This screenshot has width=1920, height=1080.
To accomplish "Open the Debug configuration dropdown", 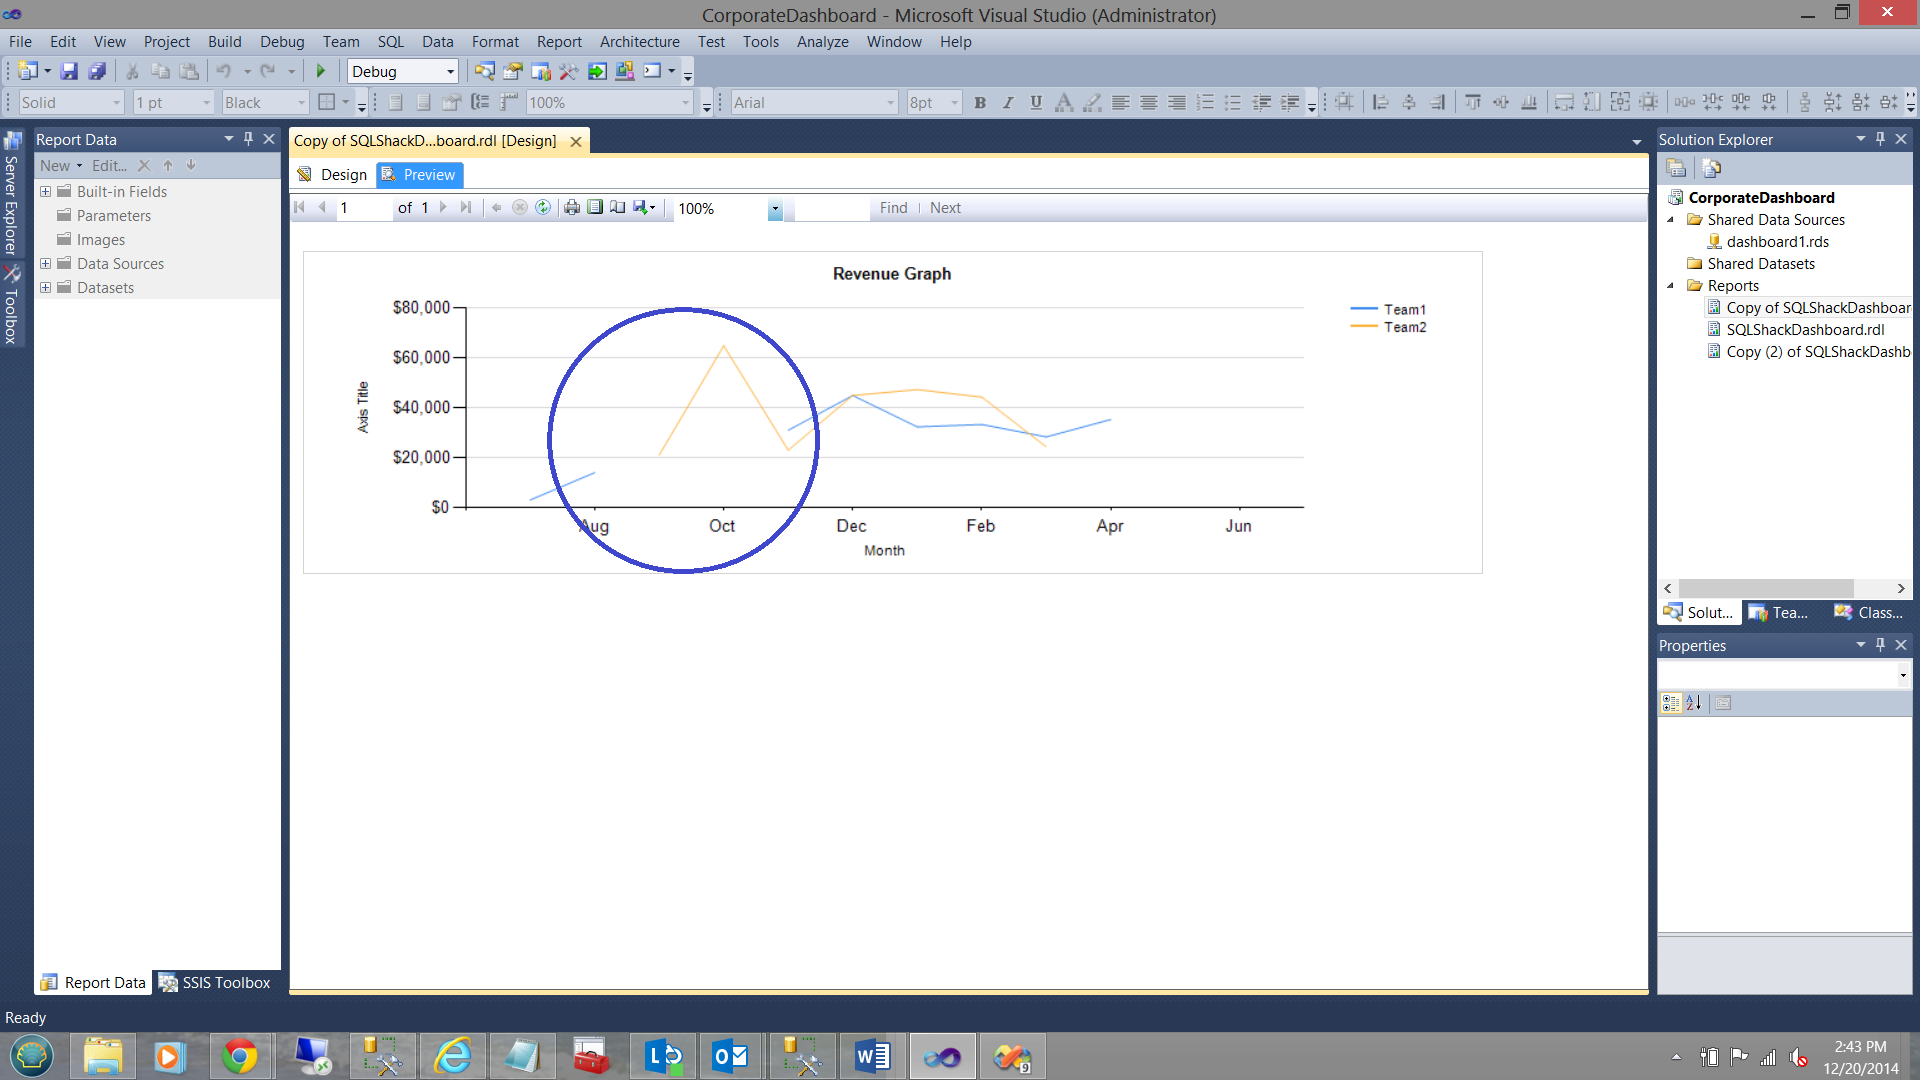I will coord(450,71).
